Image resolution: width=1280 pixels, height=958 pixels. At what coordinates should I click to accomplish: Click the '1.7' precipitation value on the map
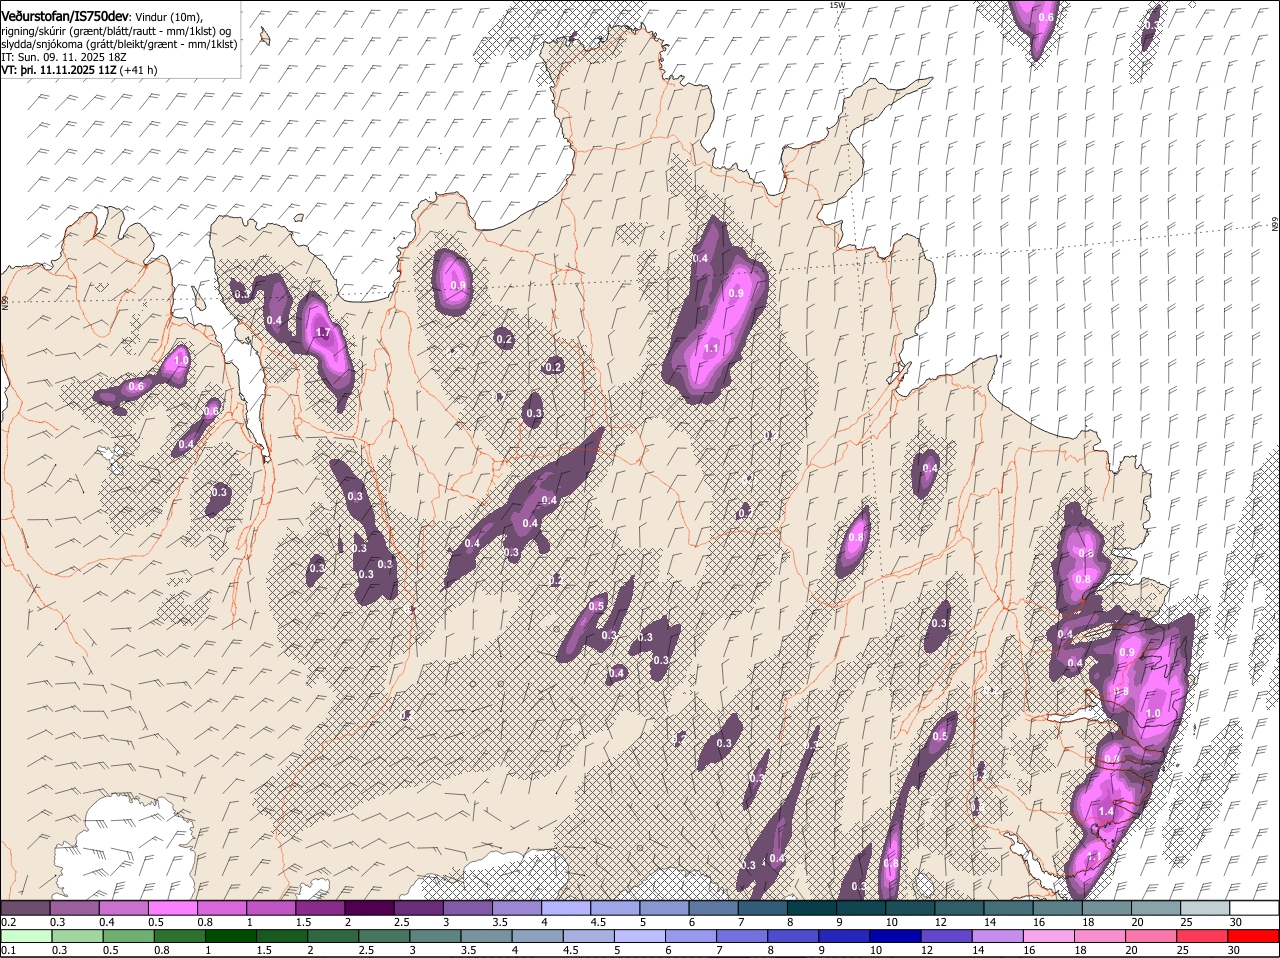[323, 333]
